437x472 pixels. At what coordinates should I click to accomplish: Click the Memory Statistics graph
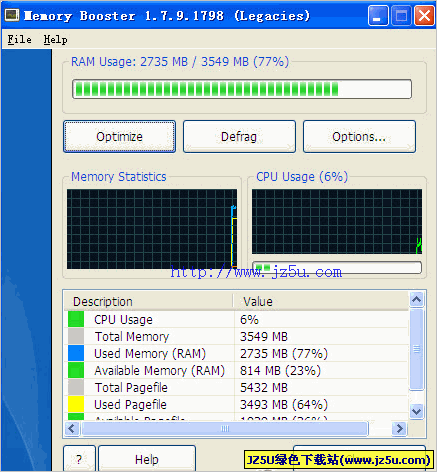coord(152,229)
